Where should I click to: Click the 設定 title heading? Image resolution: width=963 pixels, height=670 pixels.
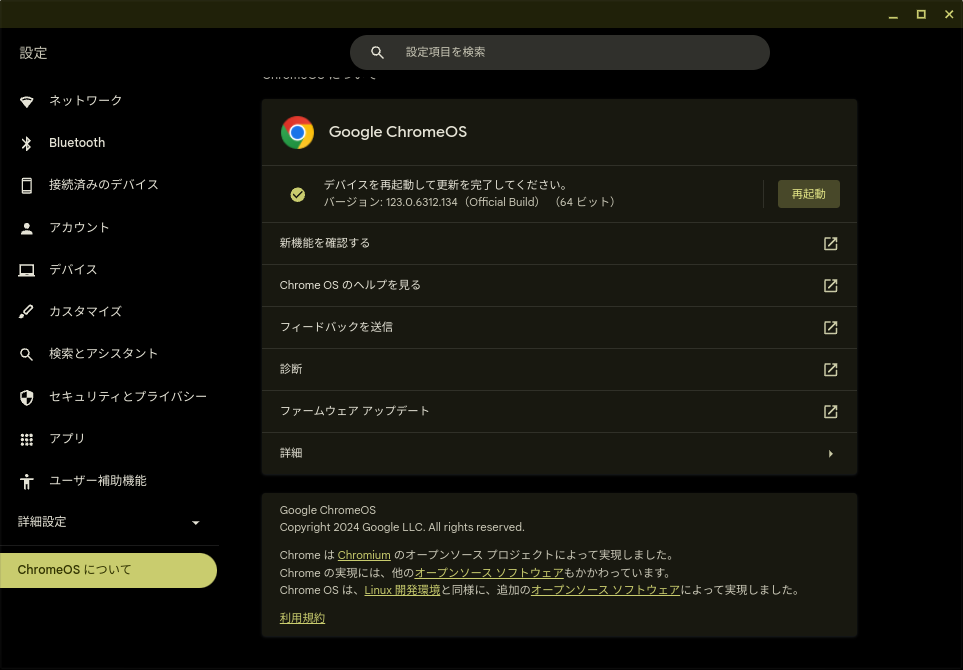(x=33, y=53)
